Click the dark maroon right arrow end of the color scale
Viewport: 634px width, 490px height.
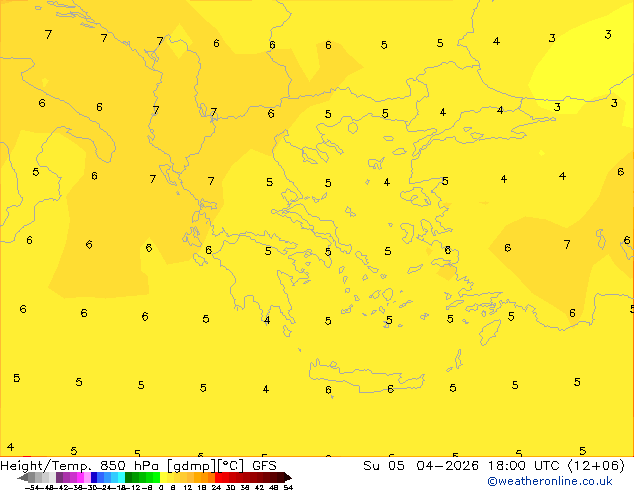tap(288, 477)
